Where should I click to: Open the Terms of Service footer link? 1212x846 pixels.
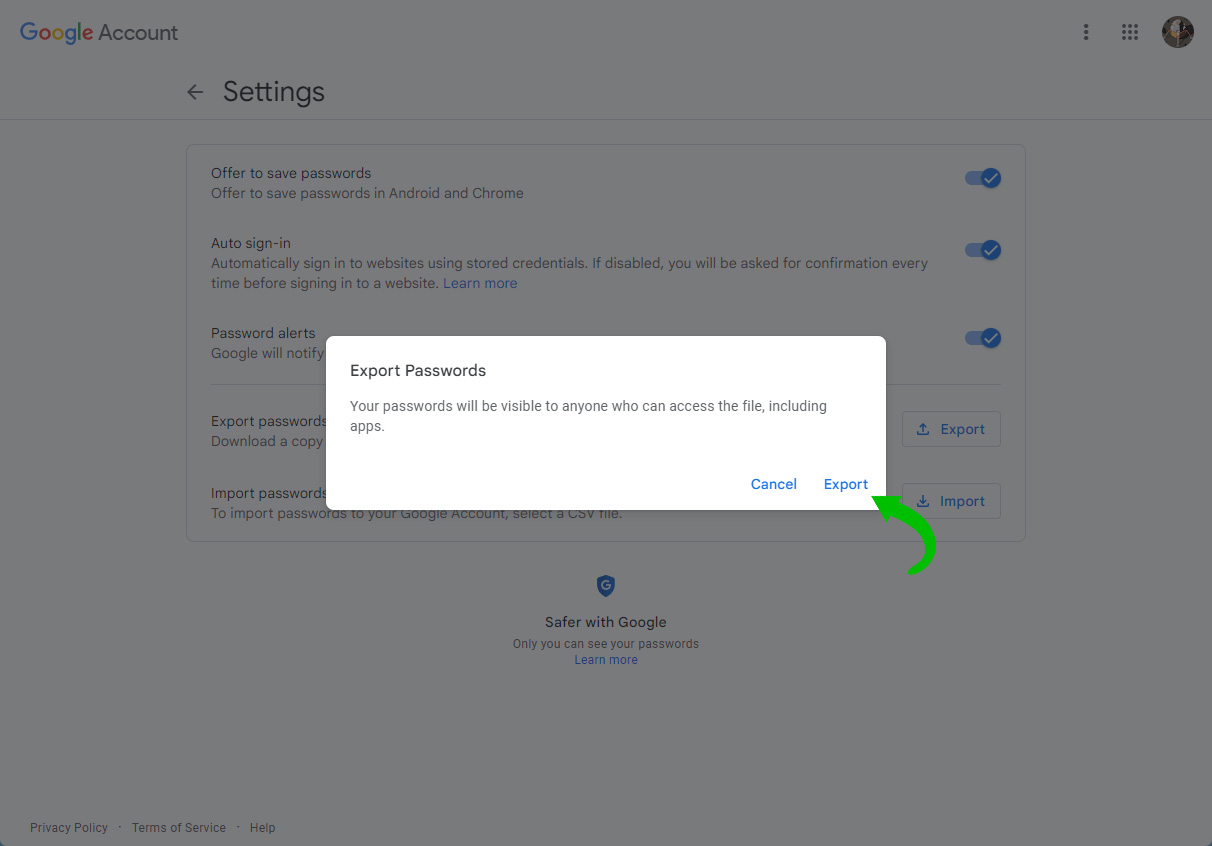pos(179,828)
